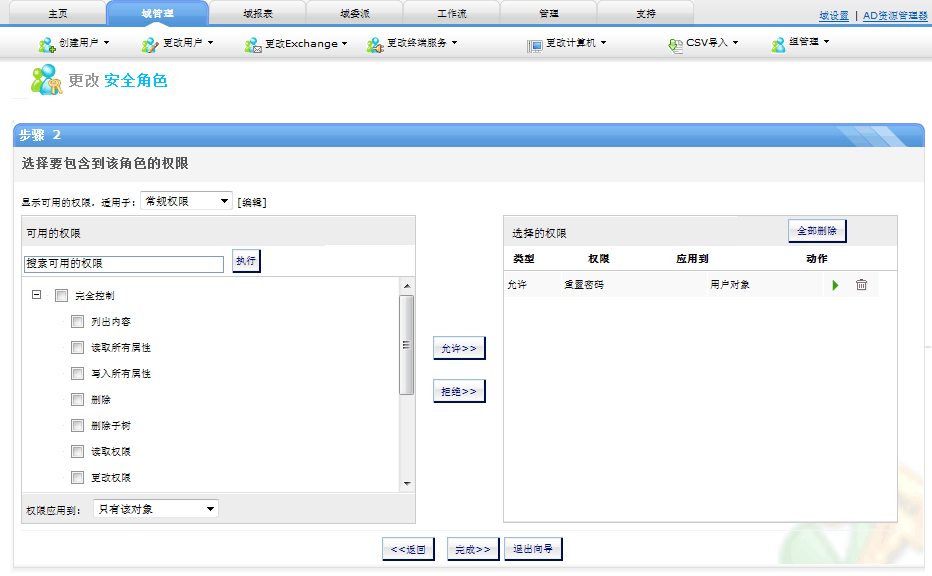Enable the 写入所有属性 checkbox

pyautogui.click(x=77, y=373)
